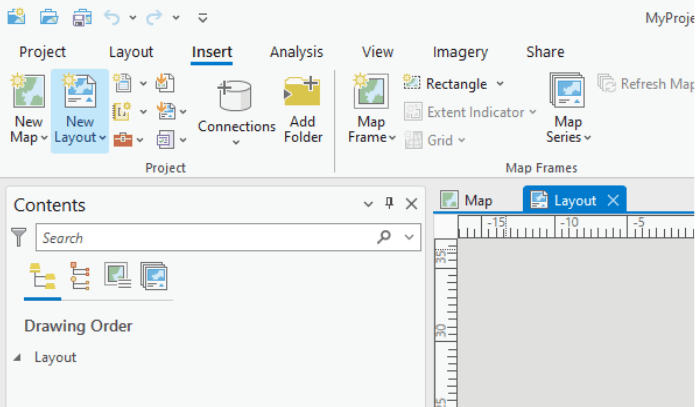Click the Add Folder icon
The width and height of the screenshot is (699, 407).
tap(302, 93)
